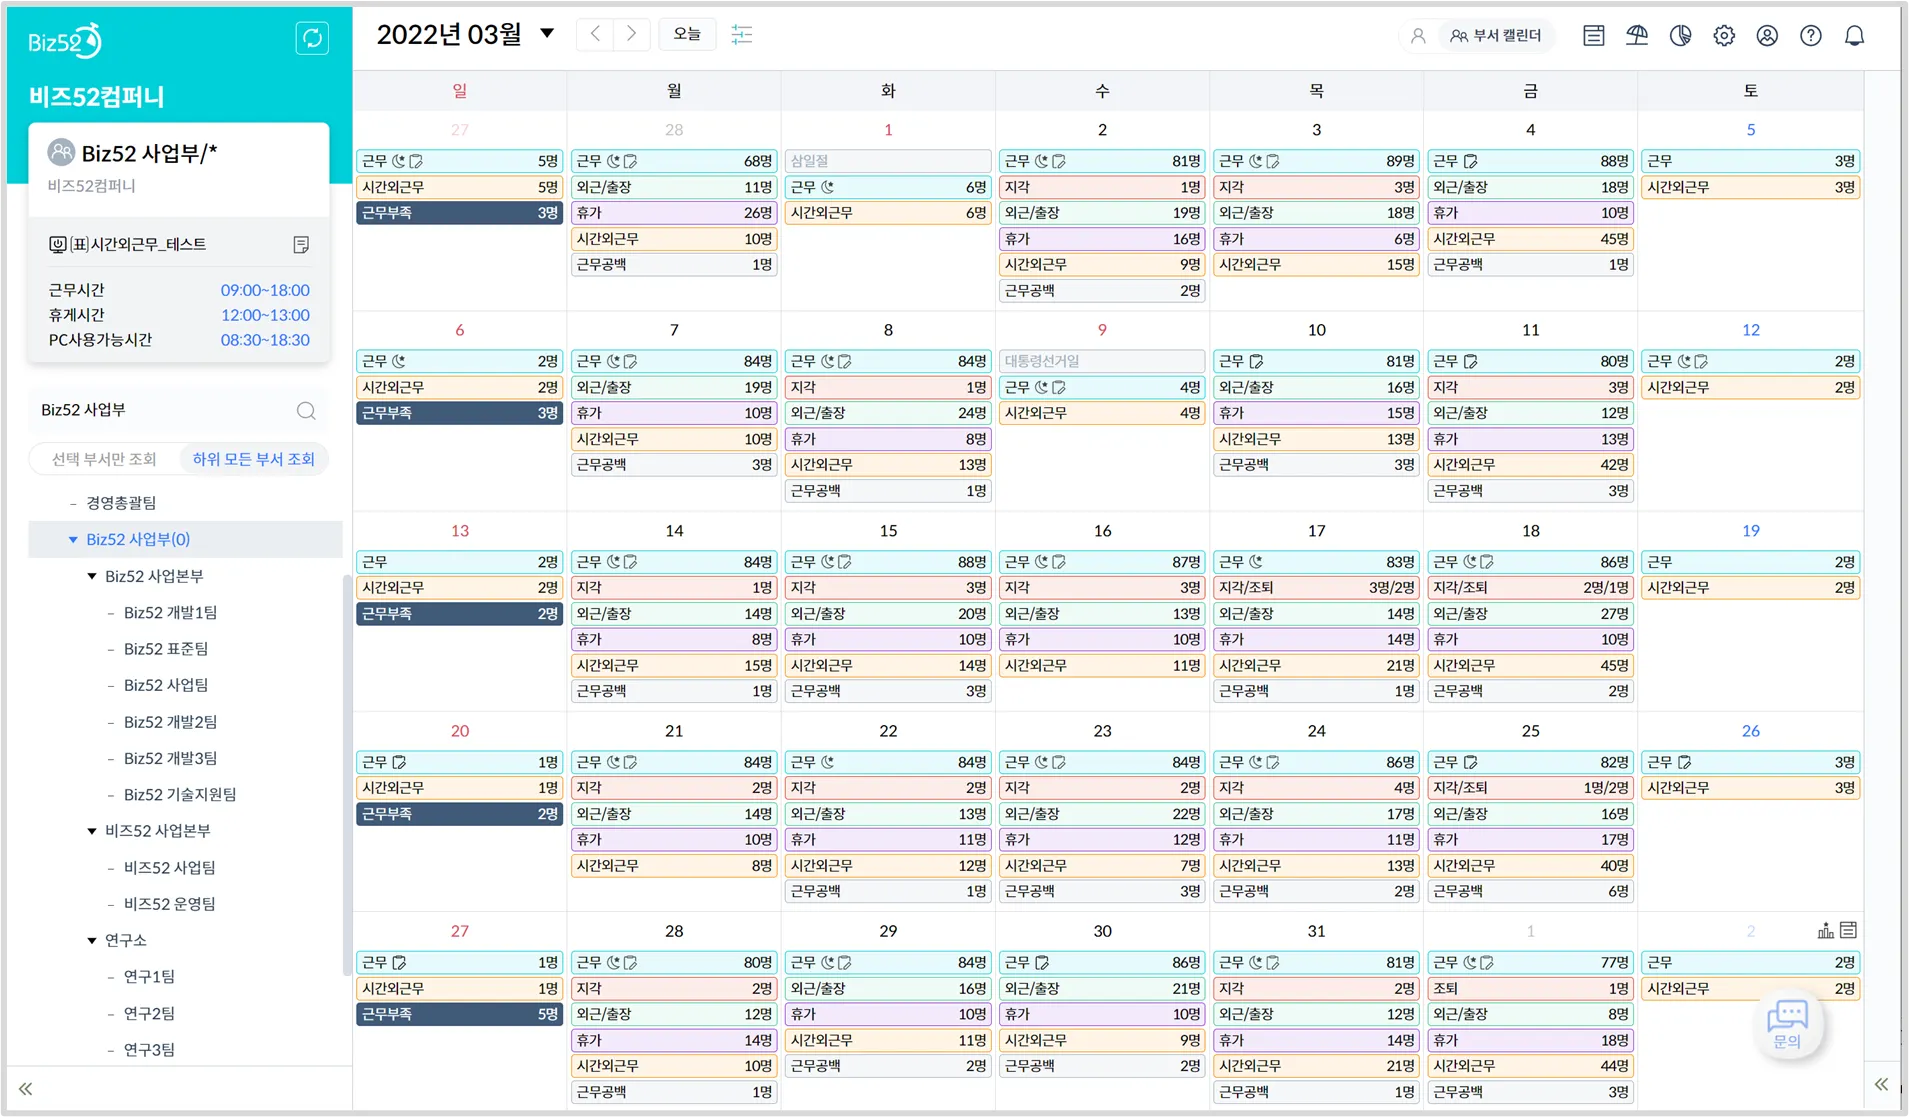This screenshot has width=1909, height=1117.
Task: Select 연구3팀 in the tree
Action: [149, 1050]
